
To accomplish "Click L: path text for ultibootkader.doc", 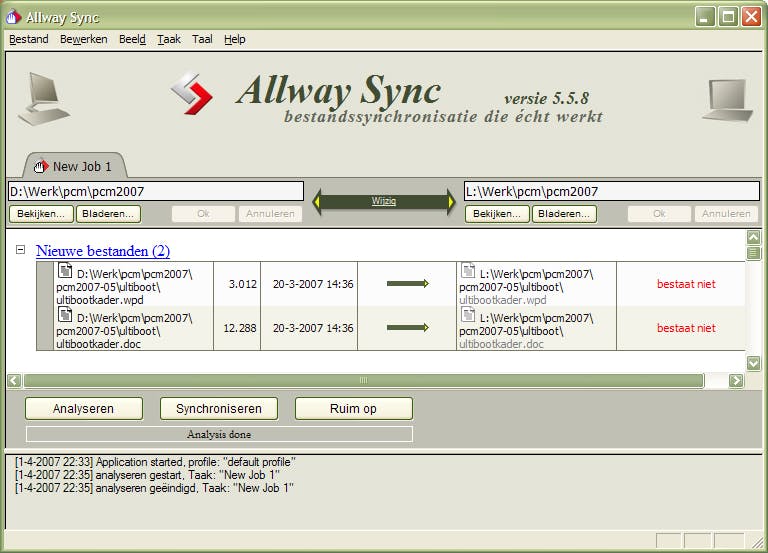I will (527, 331).
